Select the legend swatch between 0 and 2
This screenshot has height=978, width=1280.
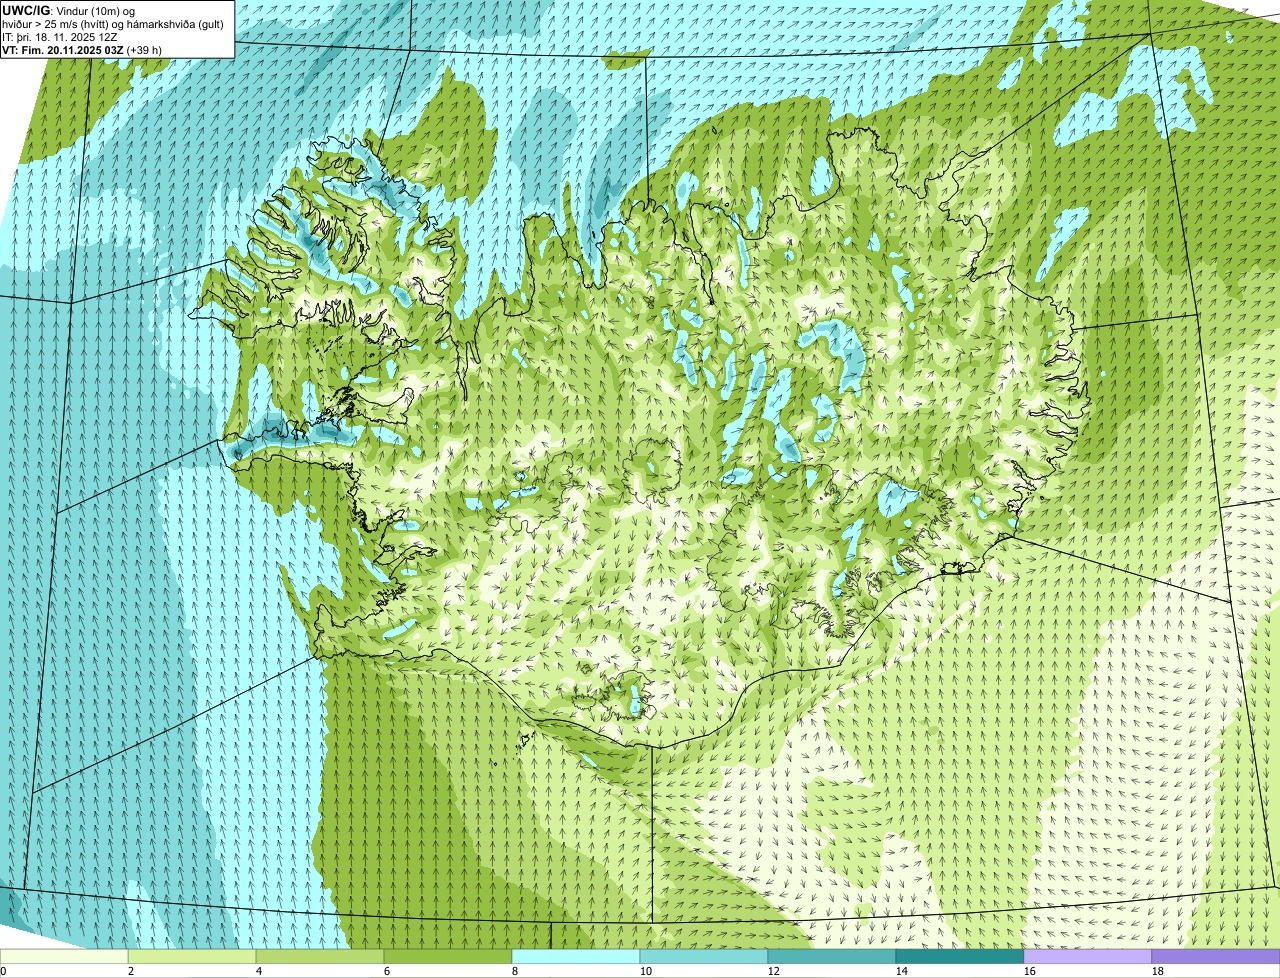64,957
